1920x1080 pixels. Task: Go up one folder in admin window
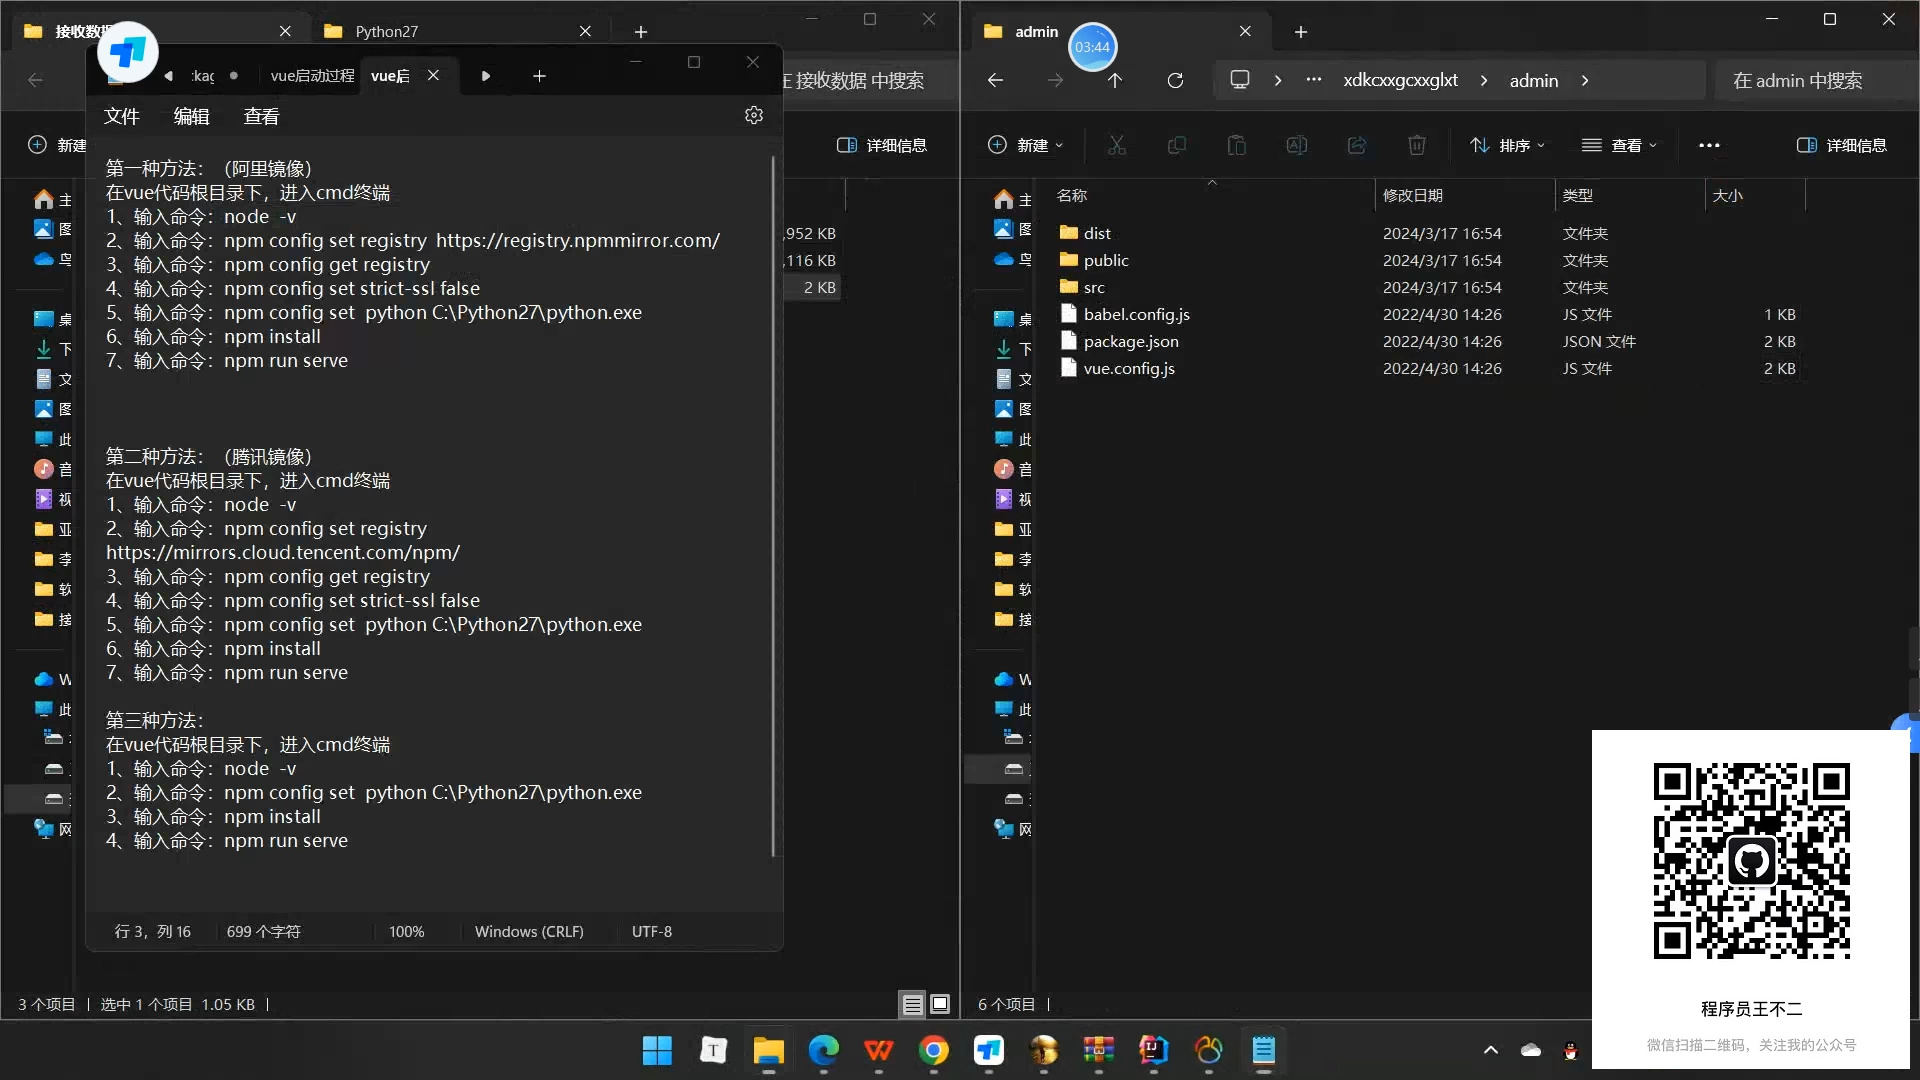pos(1115,80)
